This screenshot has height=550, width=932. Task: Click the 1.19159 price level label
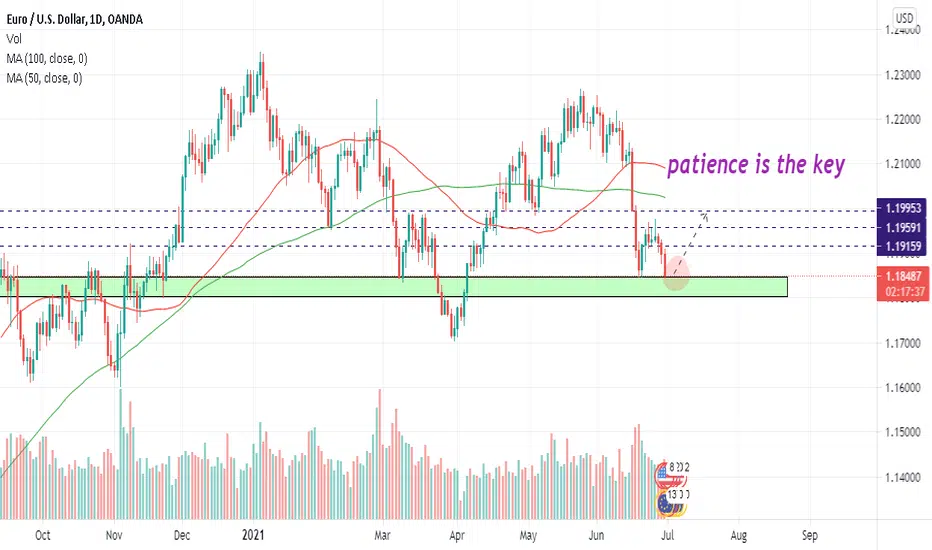[902, 246]
